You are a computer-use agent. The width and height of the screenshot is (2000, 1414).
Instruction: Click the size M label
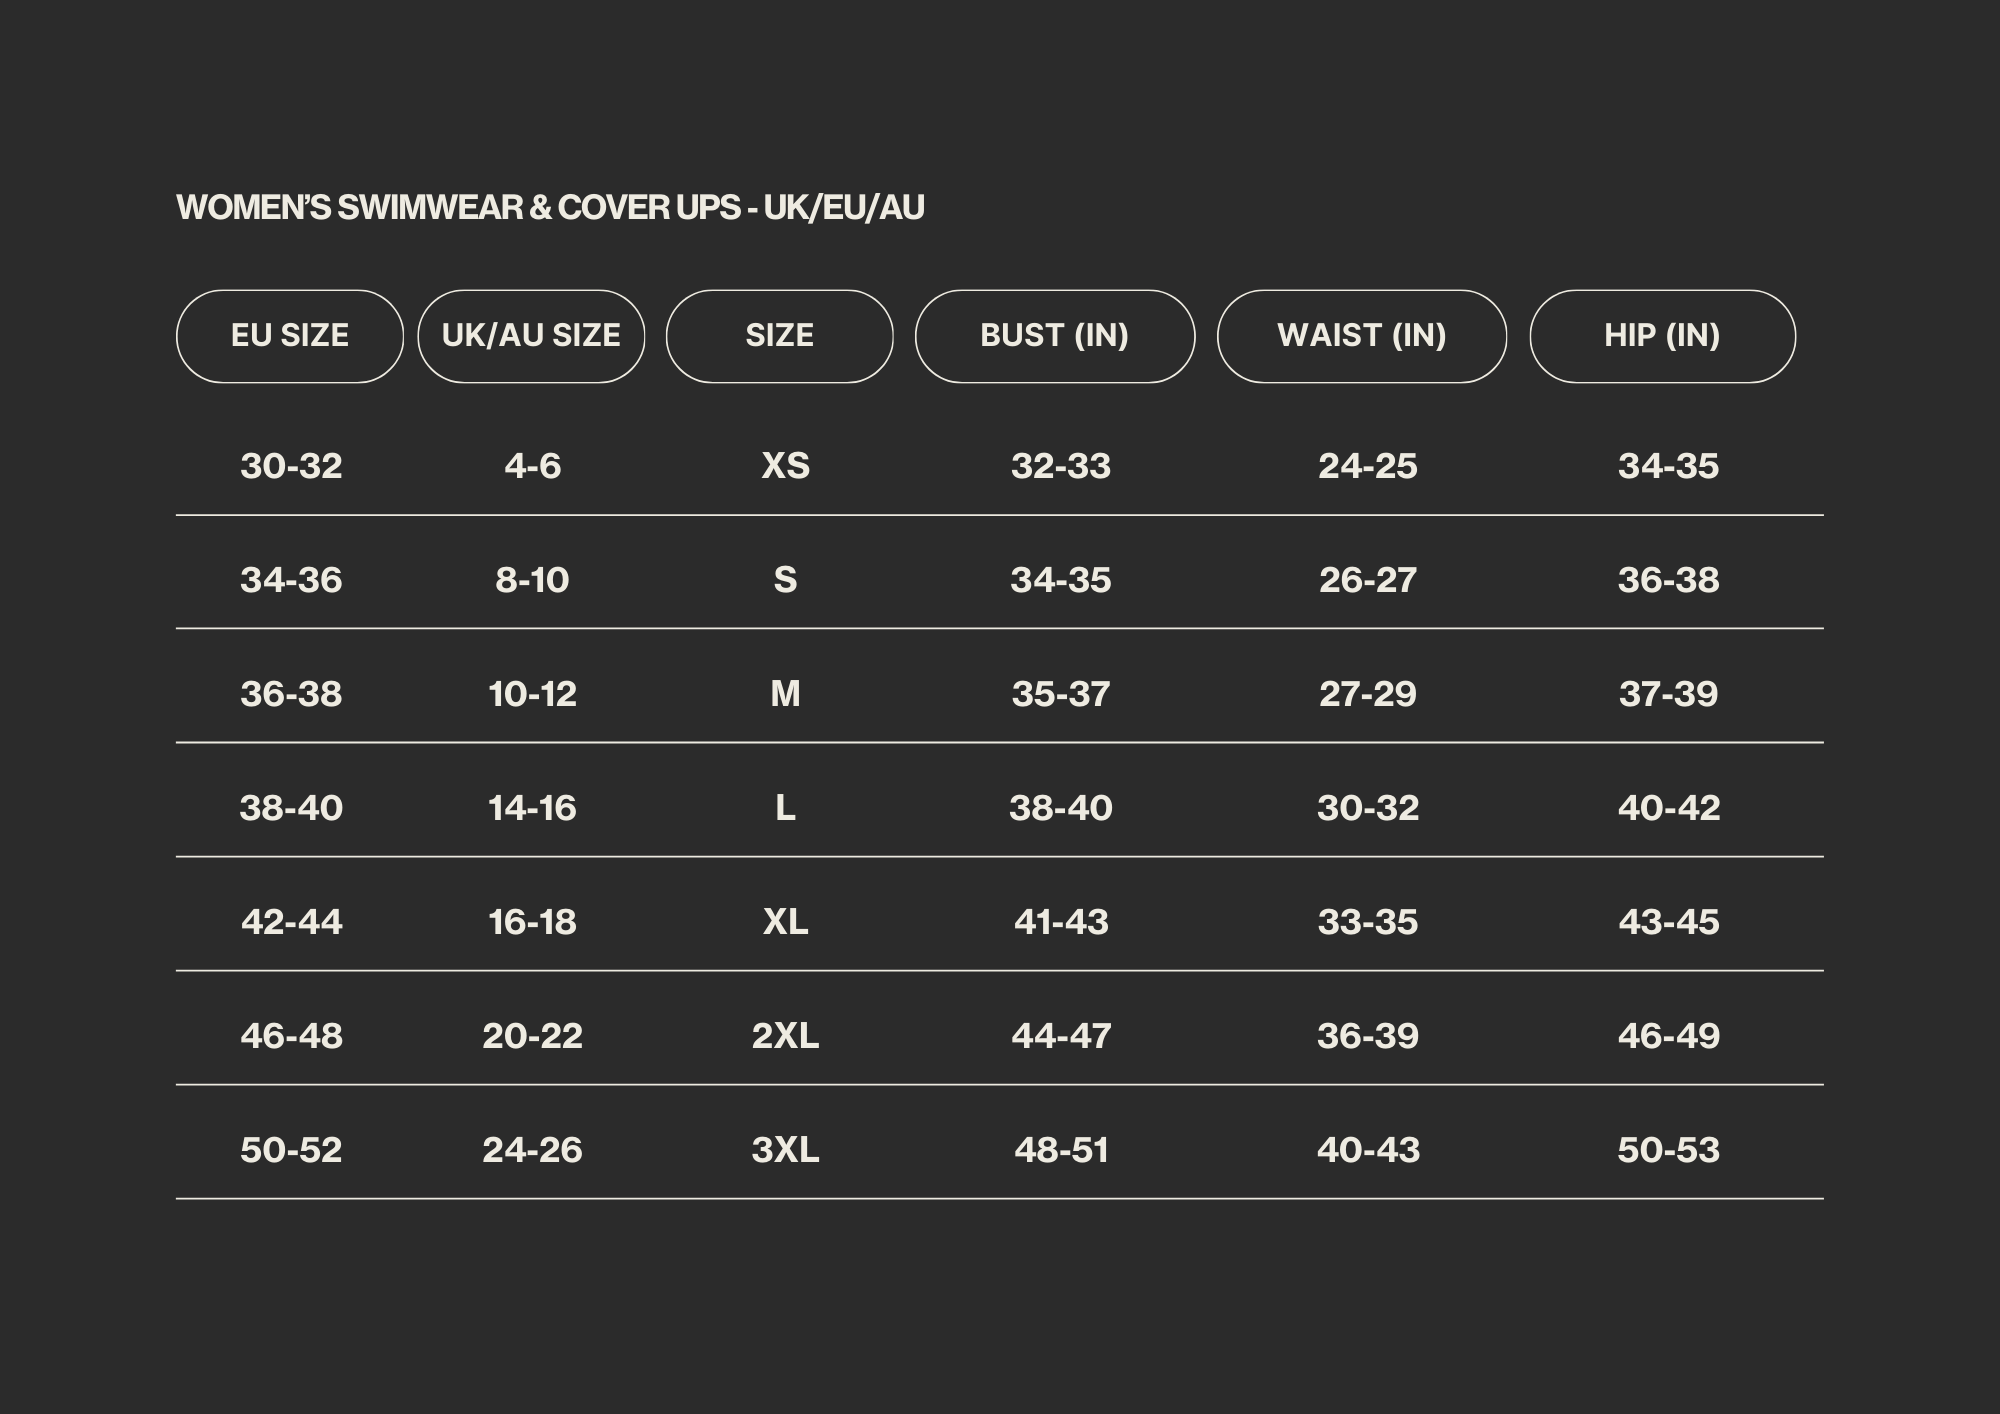tap(785, 694)
